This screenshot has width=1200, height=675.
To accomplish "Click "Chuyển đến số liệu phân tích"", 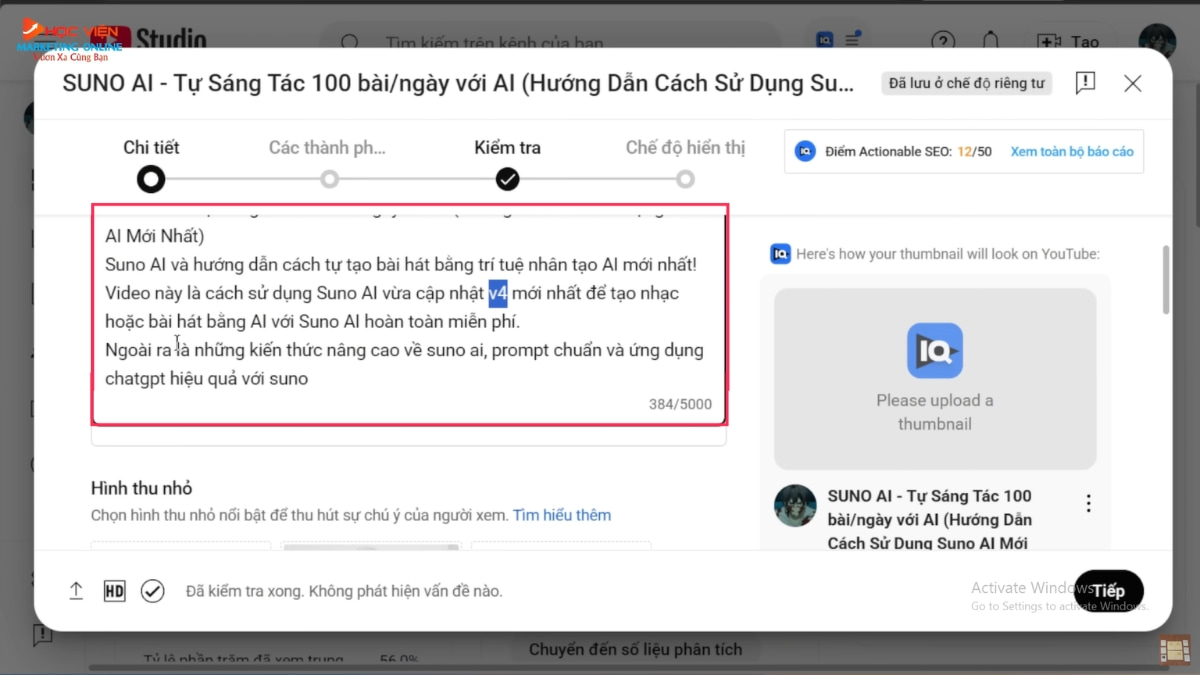I will tap(635, 649).
